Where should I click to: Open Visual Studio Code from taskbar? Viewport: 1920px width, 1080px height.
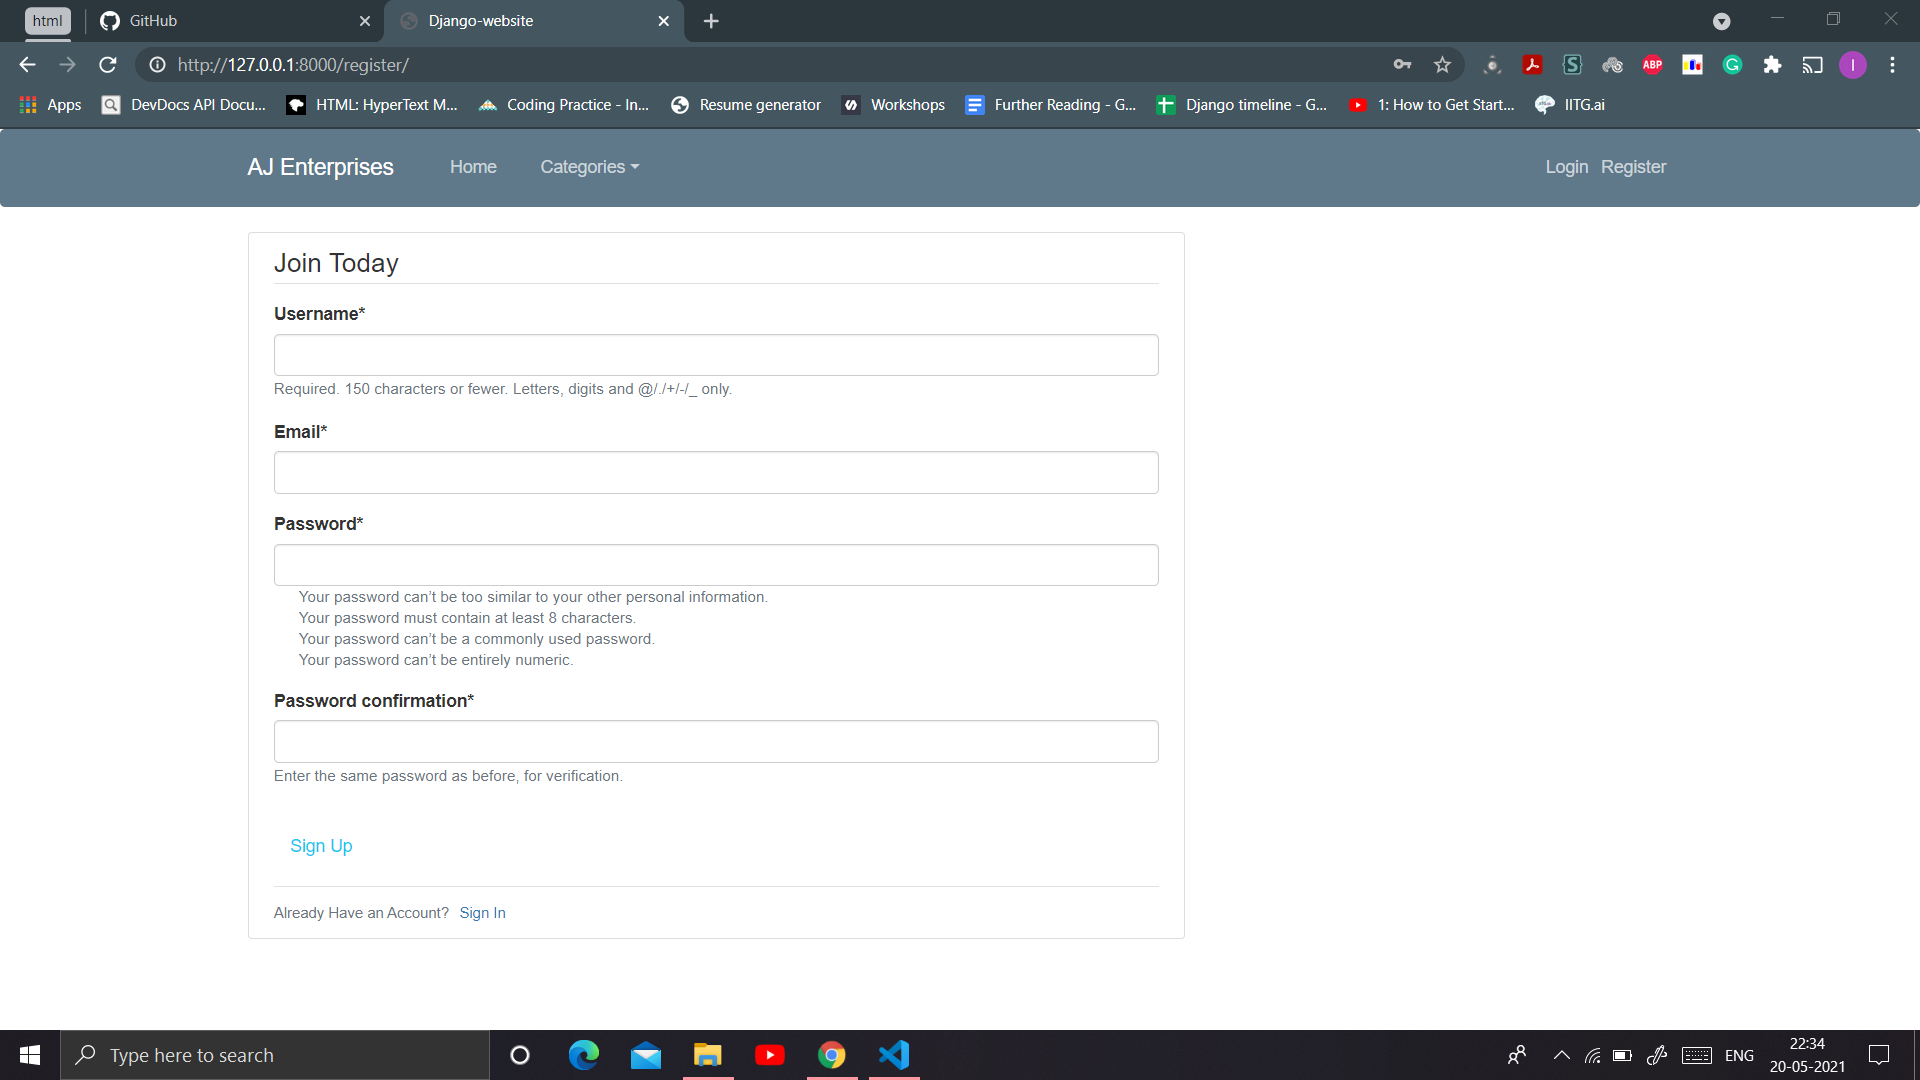click(893, 1054)
